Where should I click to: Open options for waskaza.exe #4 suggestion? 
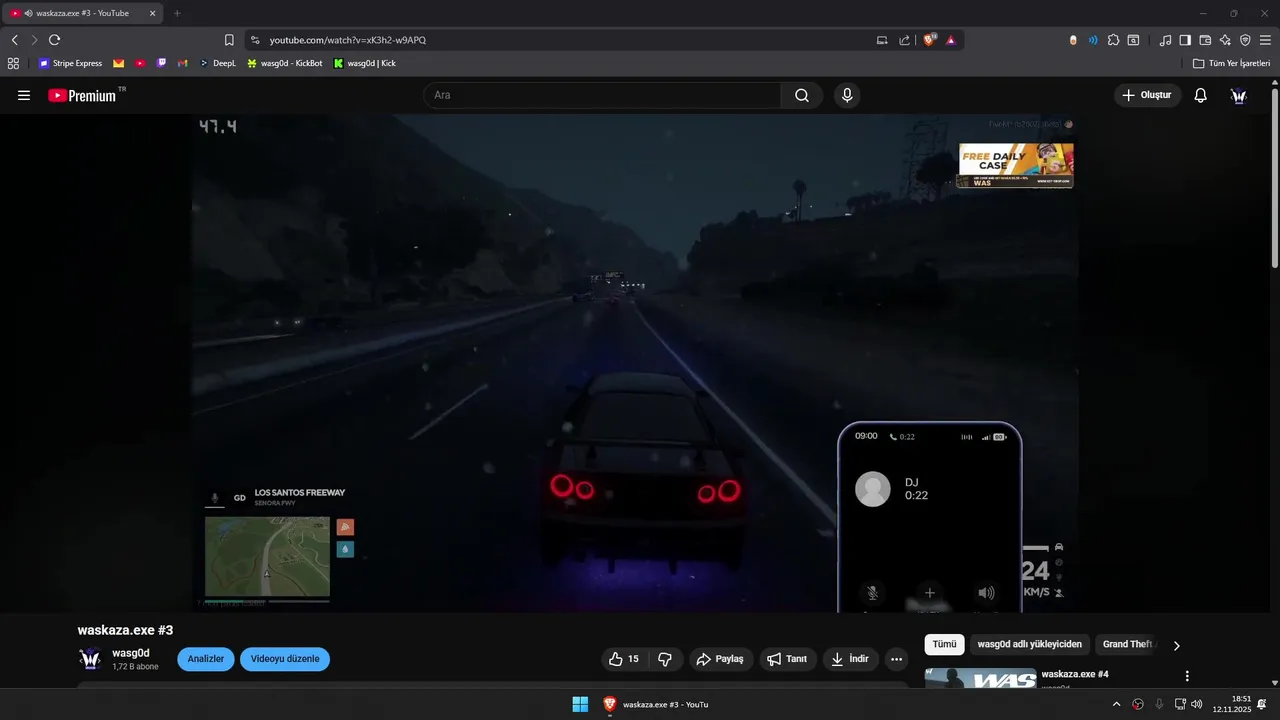[x=1187, y=676]
